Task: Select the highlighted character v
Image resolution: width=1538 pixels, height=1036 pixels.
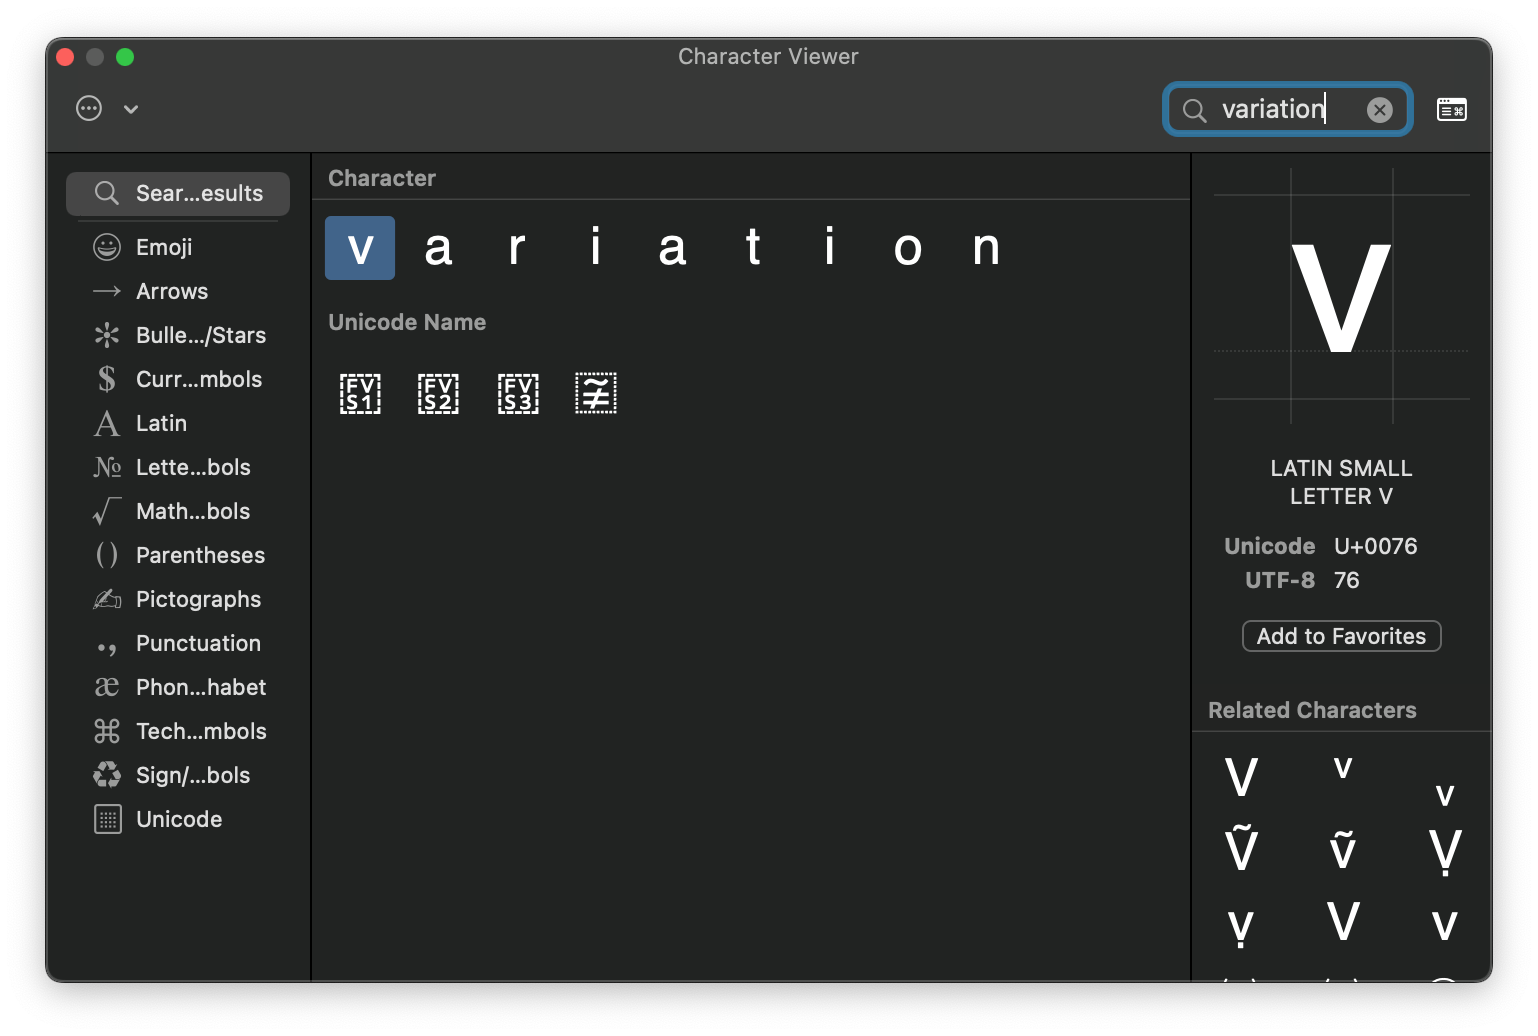Action: (x=360, y=248)
